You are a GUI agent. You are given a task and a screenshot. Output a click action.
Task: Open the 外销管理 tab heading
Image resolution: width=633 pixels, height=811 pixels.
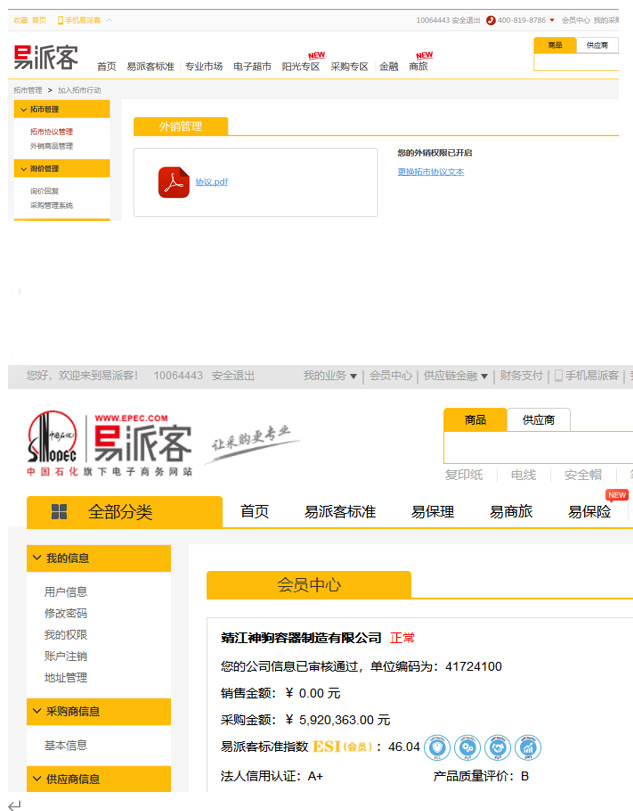pos(180,126)
